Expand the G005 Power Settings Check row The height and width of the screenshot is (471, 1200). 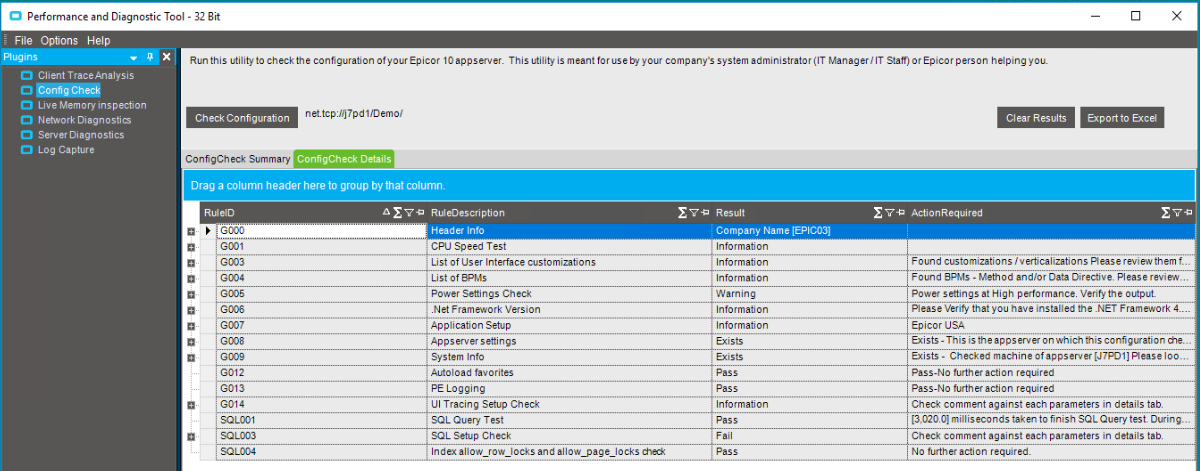point(190,294)
